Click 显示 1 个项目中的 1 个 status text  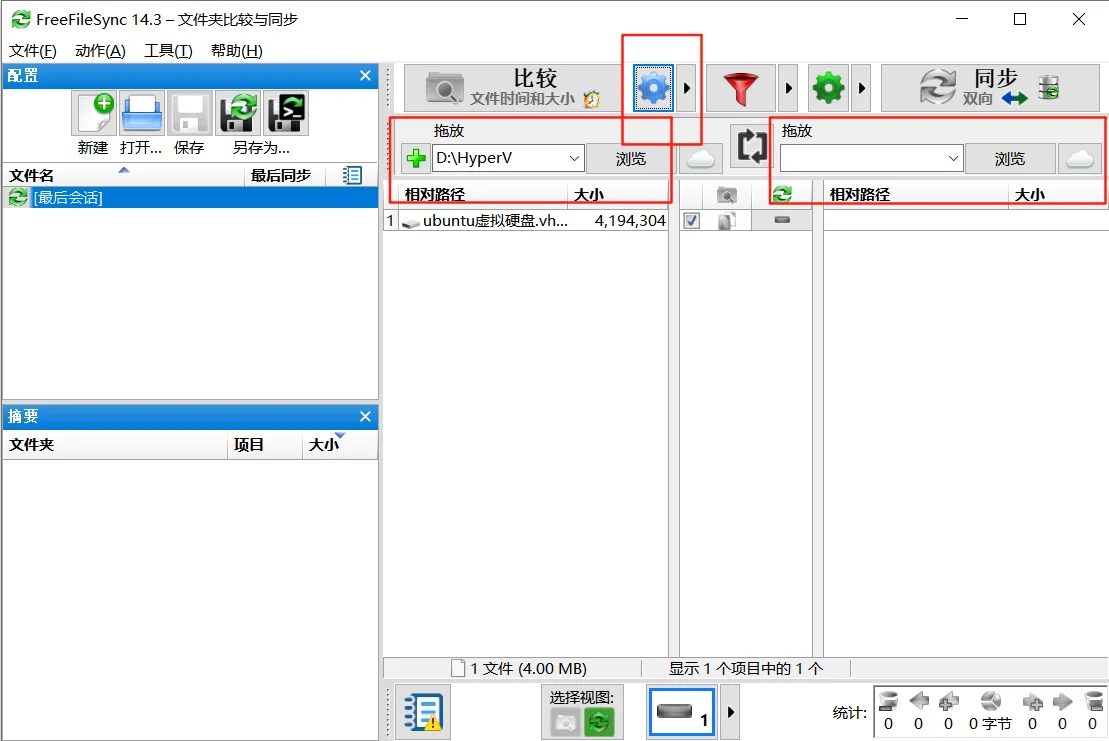[x=745, y=668]
